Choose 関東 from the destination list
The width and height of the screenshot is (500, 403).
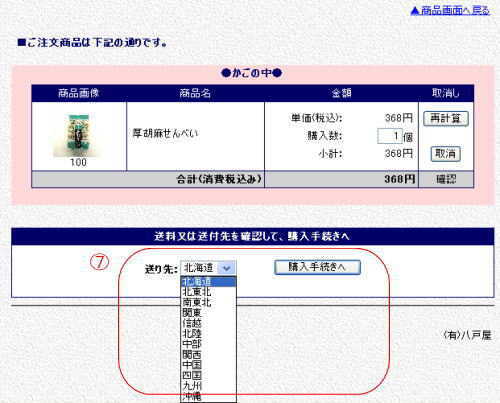pos(208,313)
